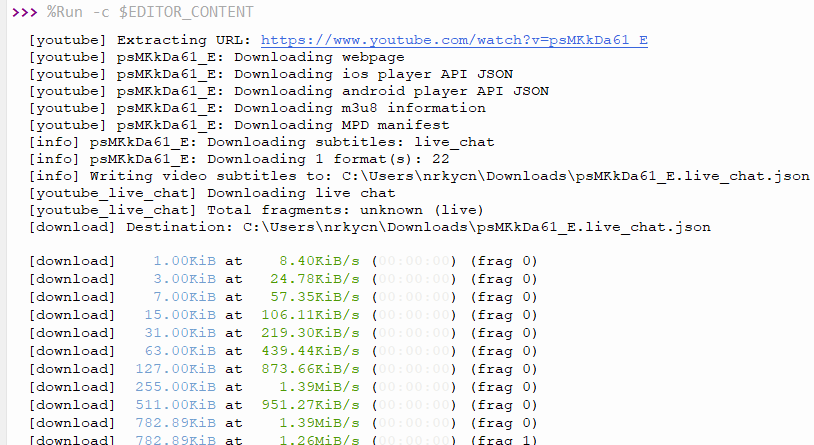The image size is (814, 445).
Task: Click the 511.00KiB download size value
Action: click(175, 405)
